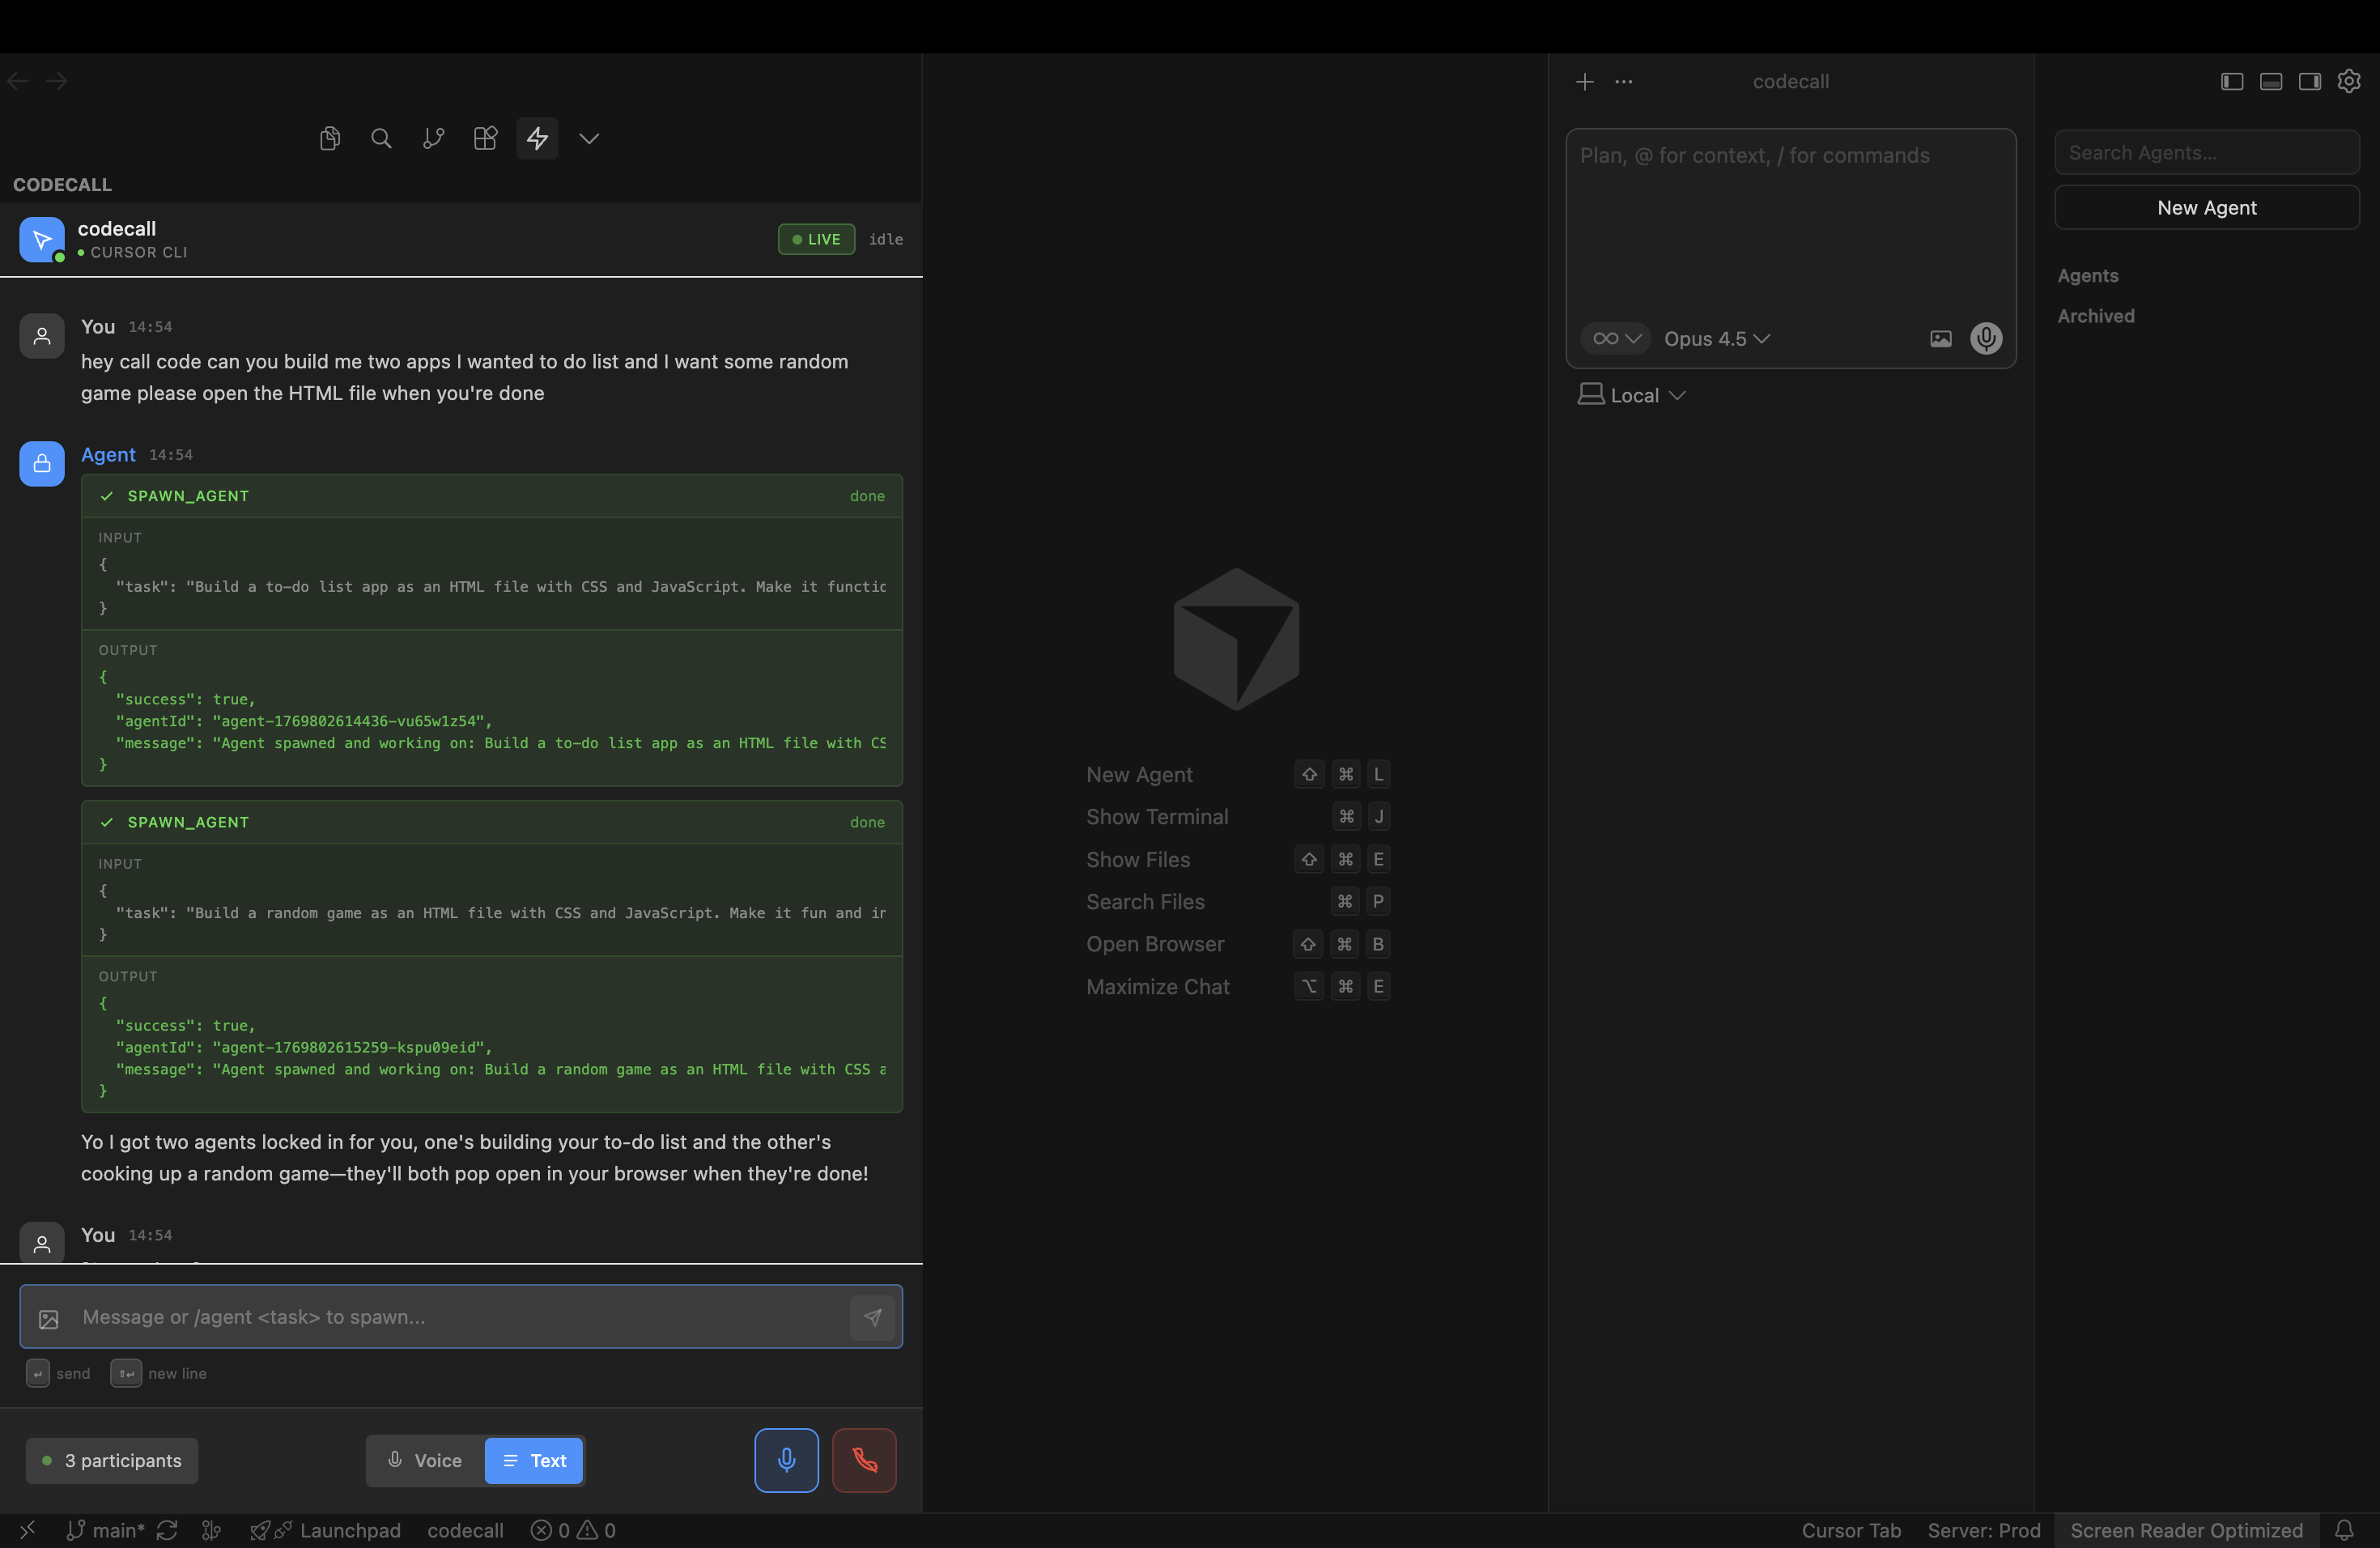Show the 3 participants list
The image size is (2380, 1548).
(x=112, y=1460)
